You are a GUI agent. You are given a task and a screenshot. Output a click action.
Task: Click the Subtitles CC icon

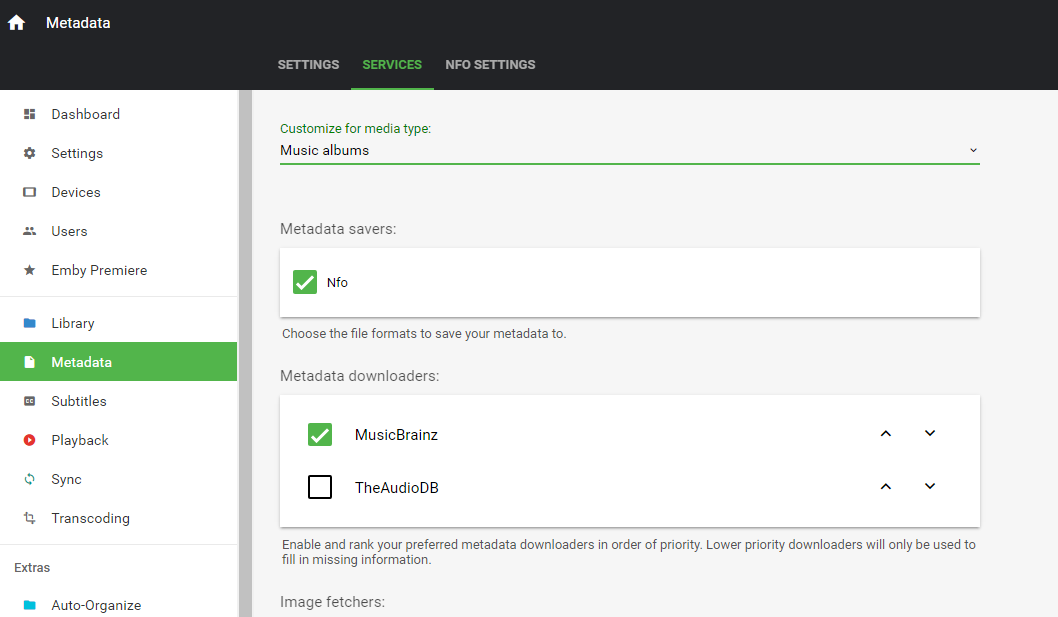pyautogui.click(x=30, y=401)
